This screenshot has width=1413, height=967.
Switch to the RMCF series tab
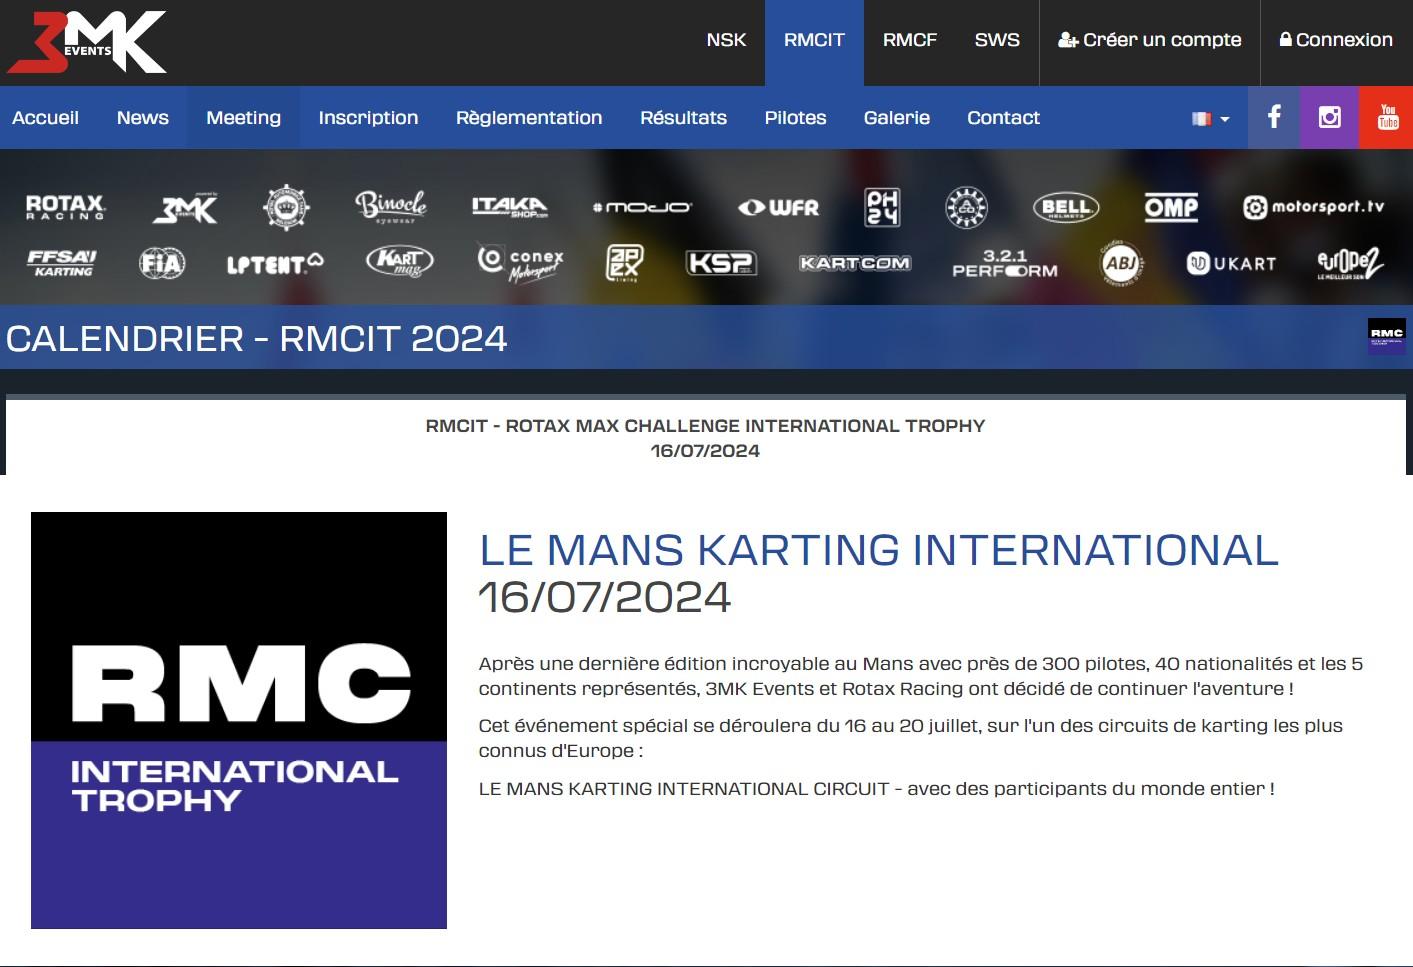[x=910, y=40]
